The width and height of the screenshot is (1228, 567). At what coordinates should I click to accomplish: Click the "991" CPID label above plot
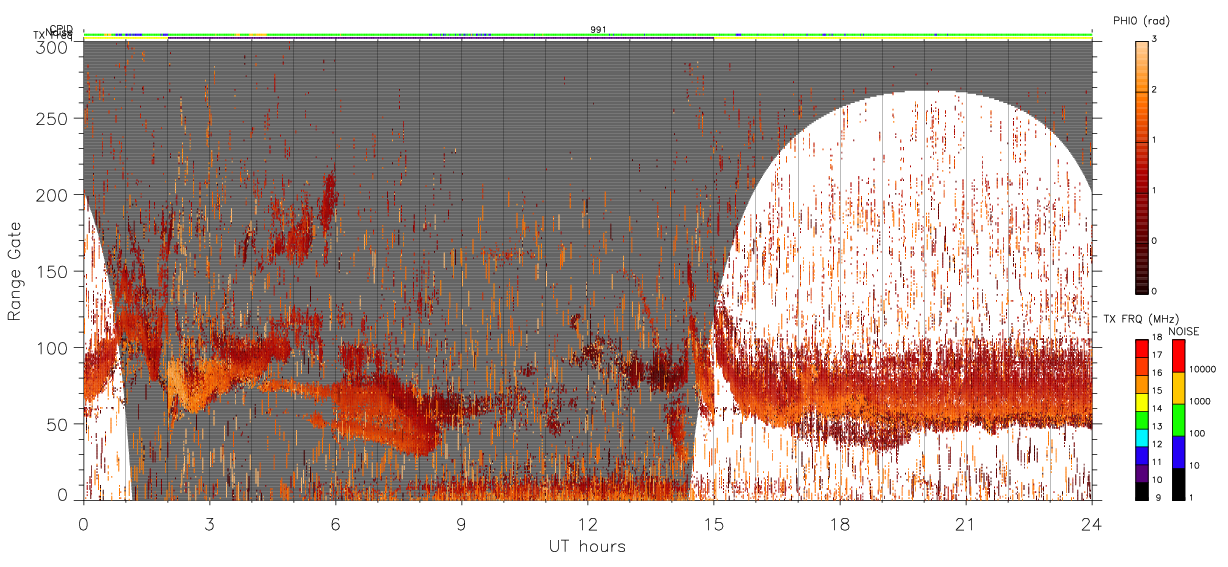tap(597, 30)
